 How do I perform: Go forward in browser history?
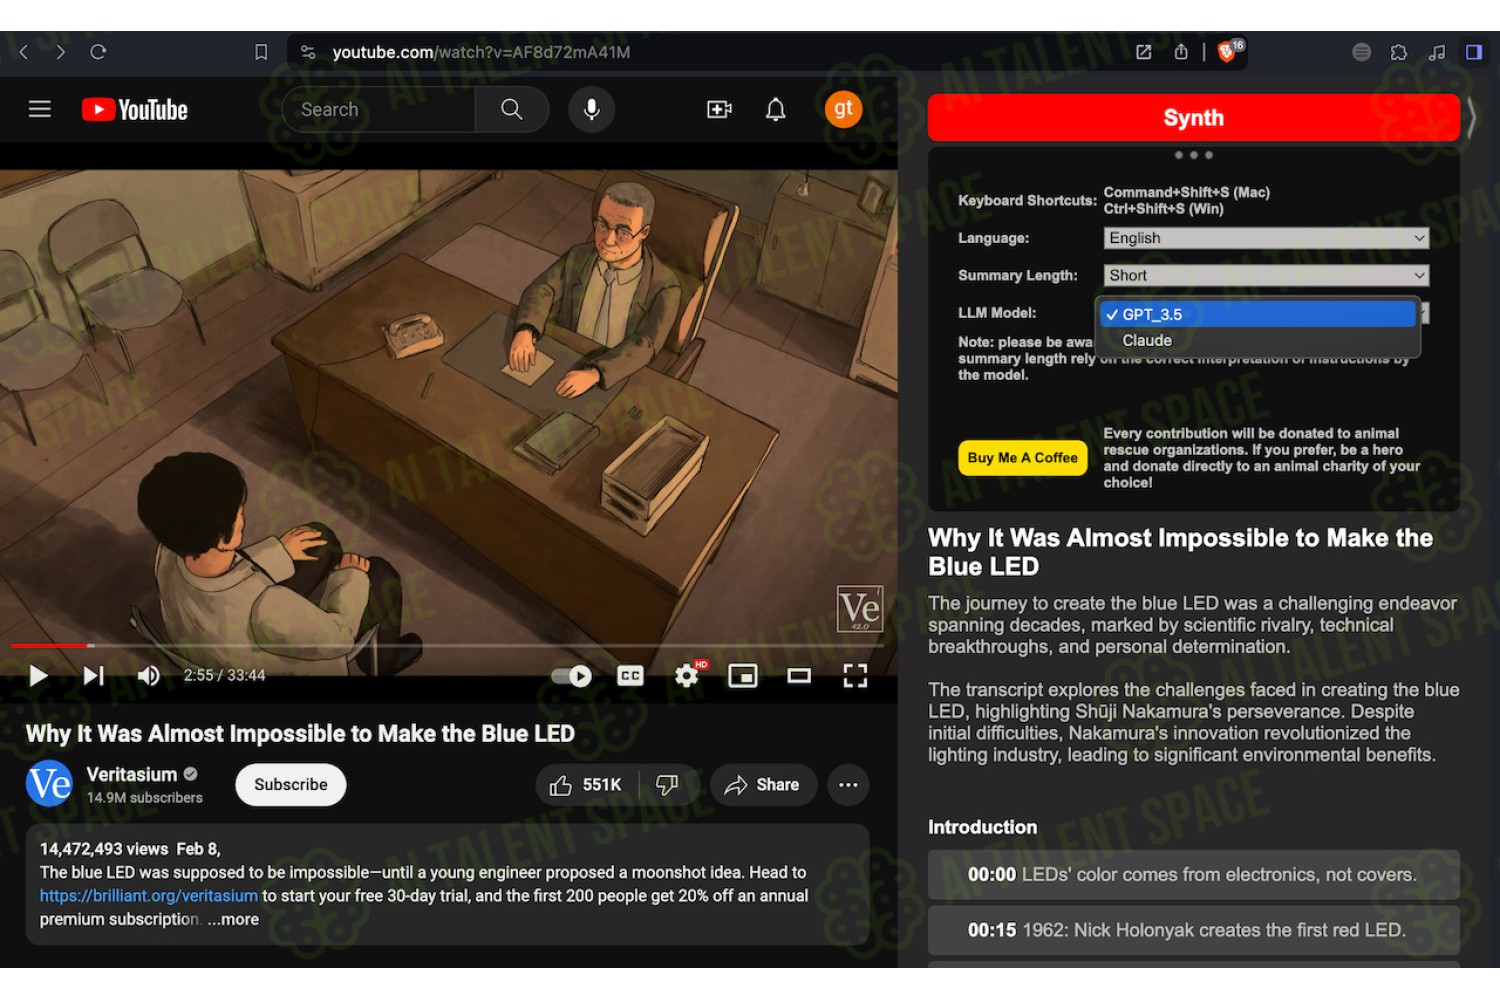60,52
